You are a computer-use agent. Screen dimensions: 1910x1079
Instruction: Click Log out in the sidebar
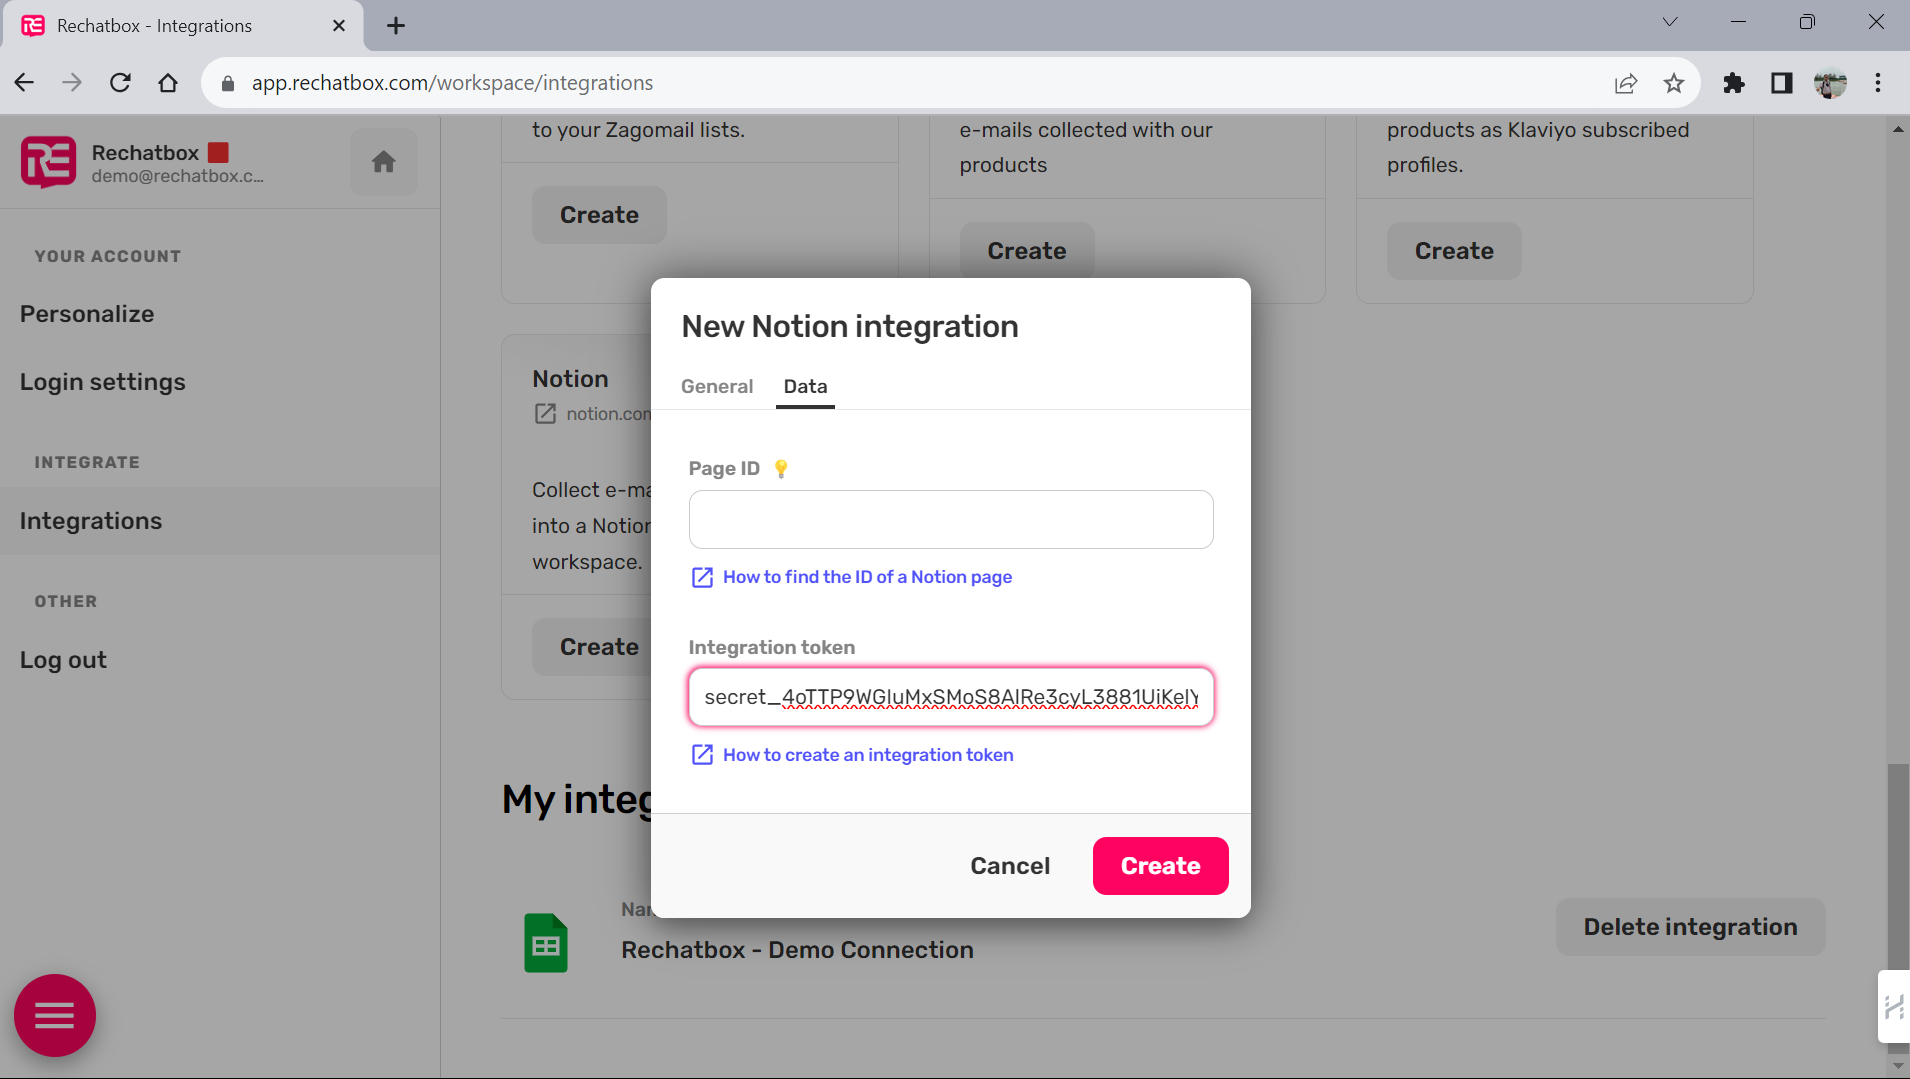tap(63, 660)
